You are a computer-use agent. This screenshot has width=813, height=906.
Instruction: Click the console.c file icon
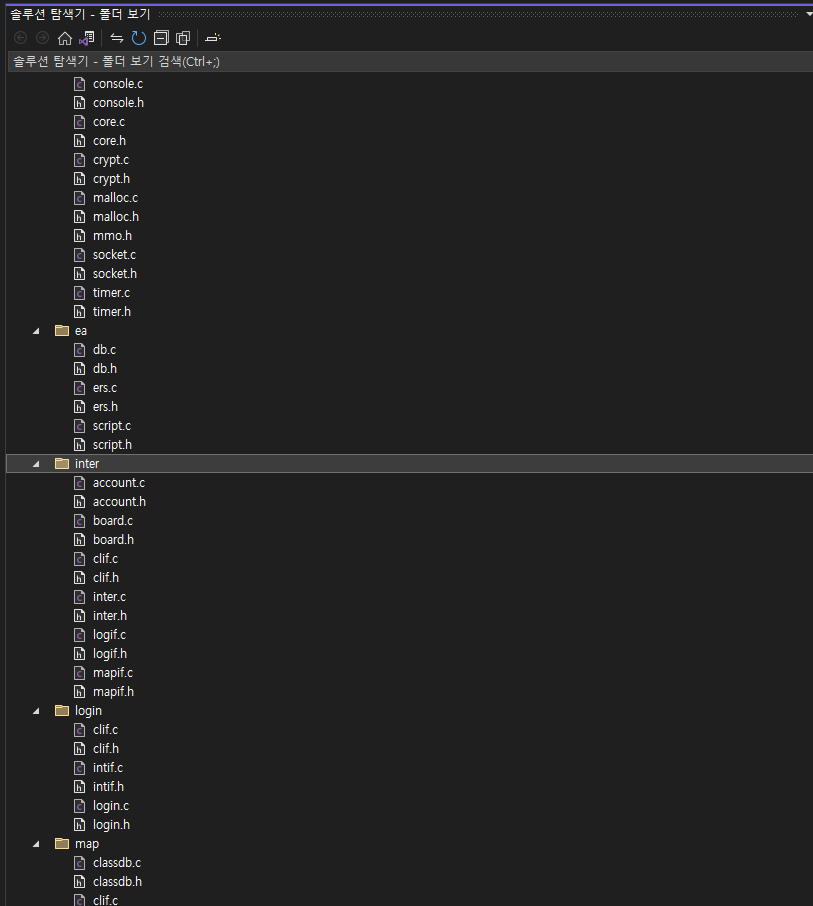[x=80, y=84]
